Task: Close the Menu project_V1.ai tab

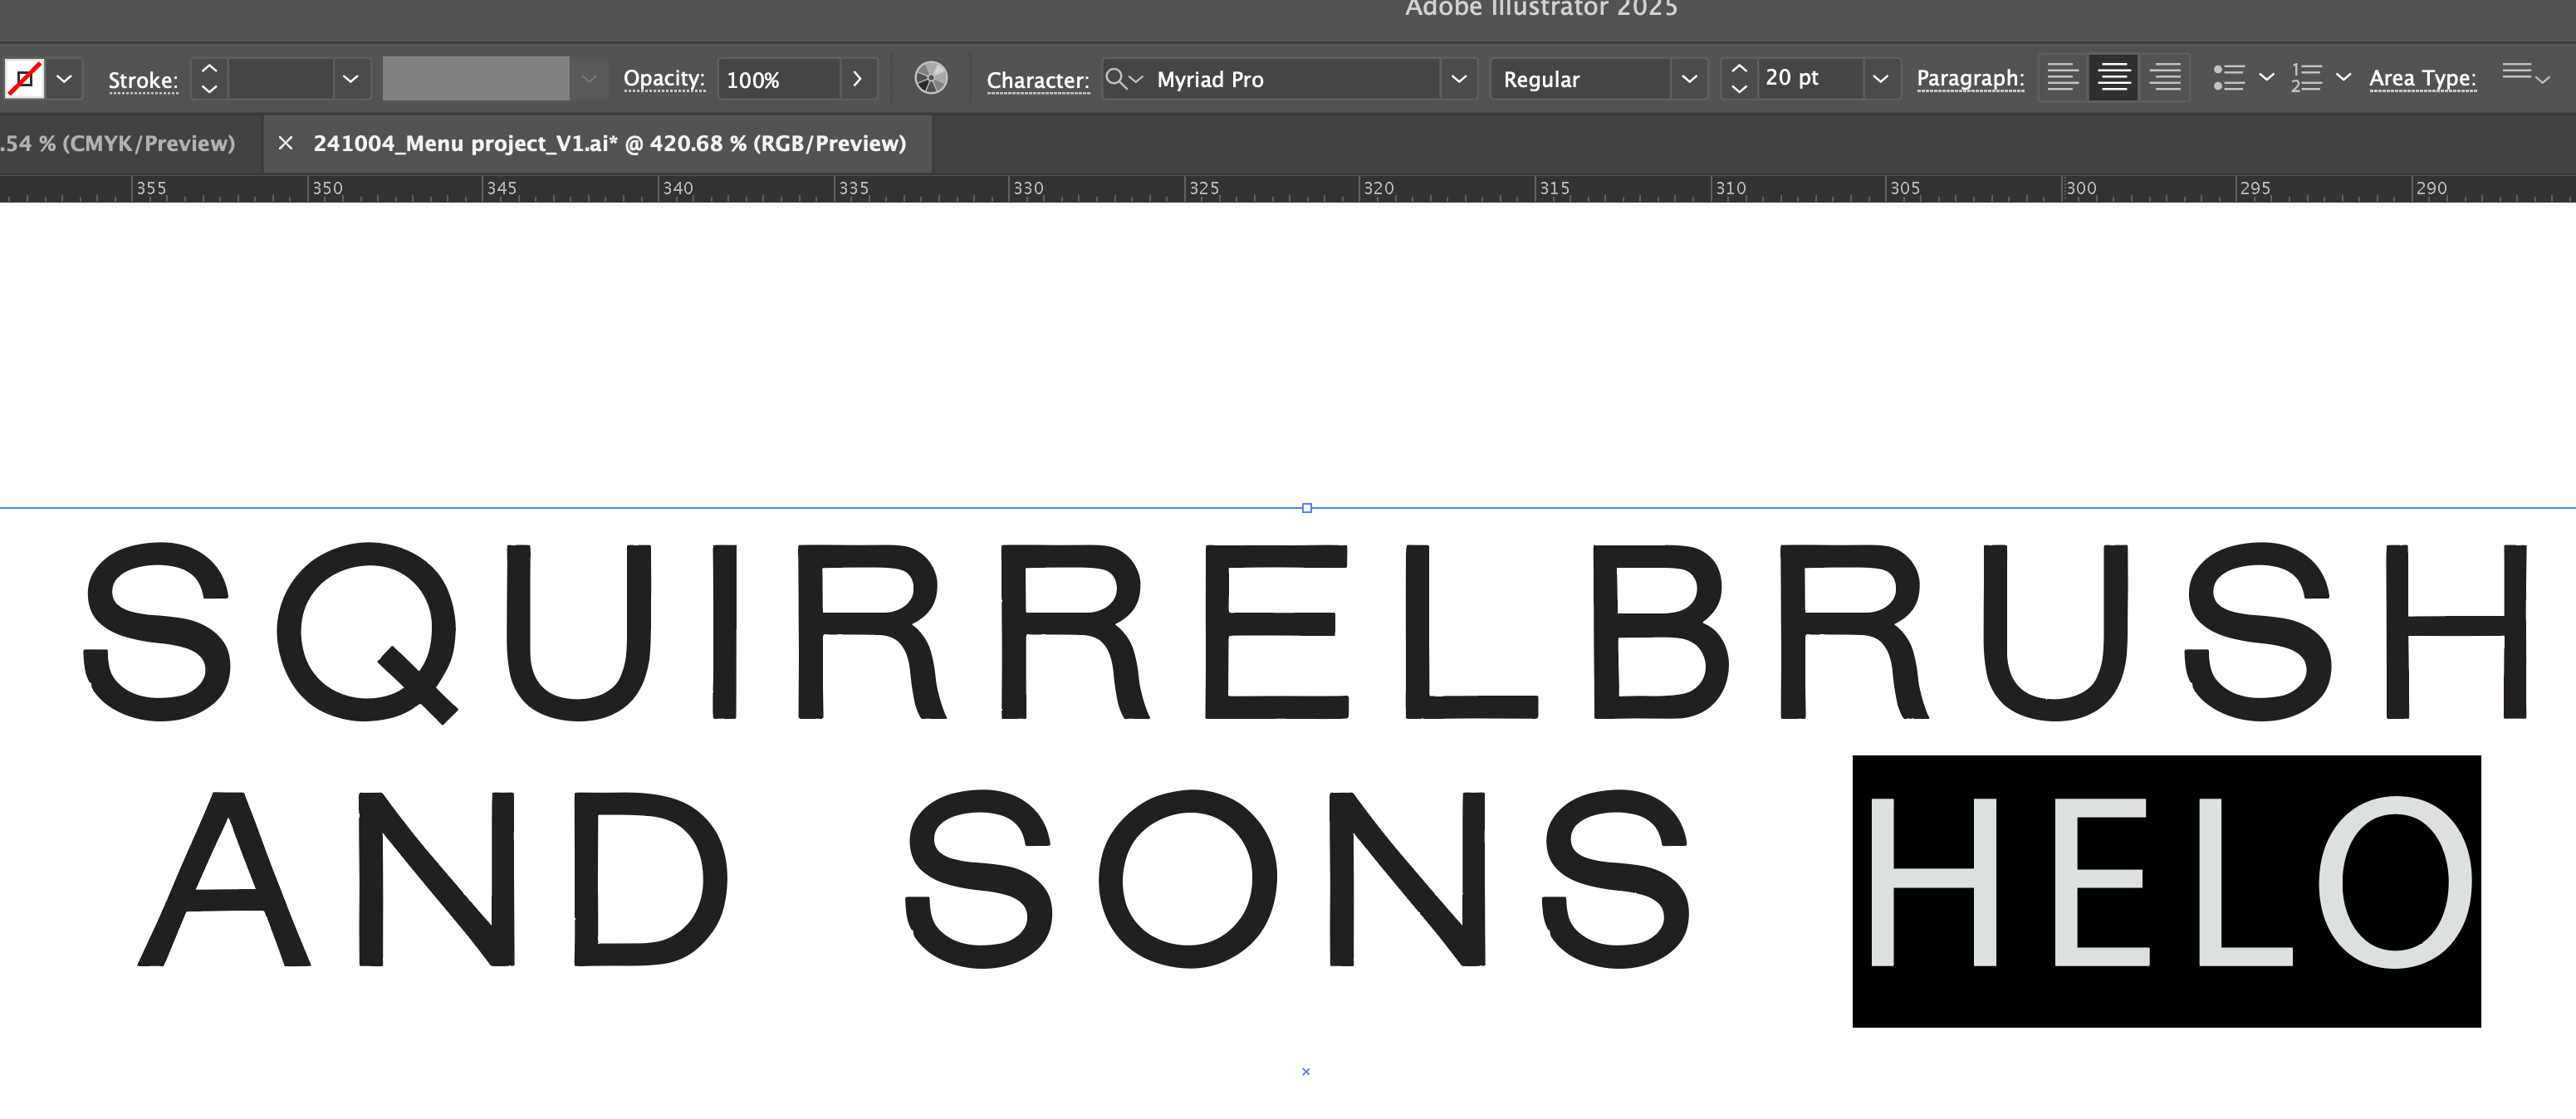Action: (x=286, y=144)
